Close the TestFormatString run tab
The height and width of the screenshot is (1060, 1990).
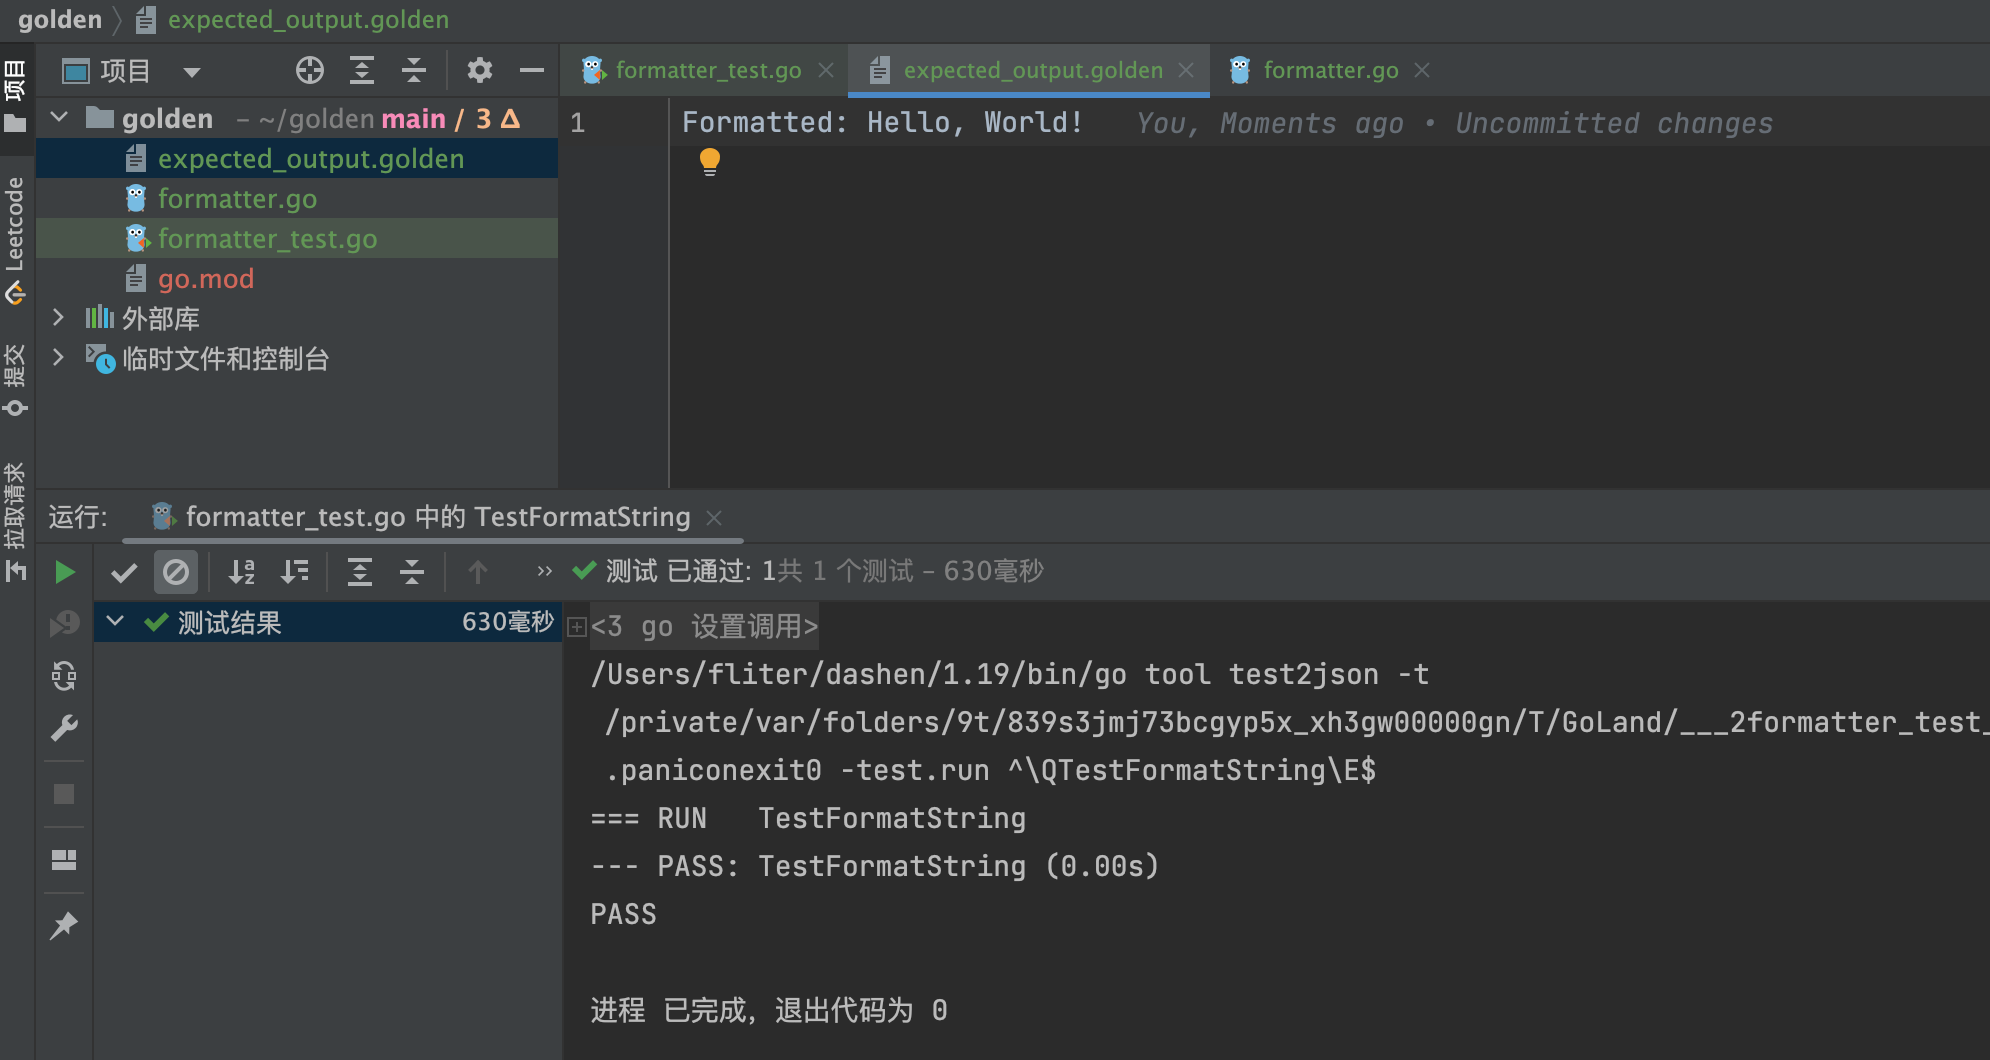714,517
